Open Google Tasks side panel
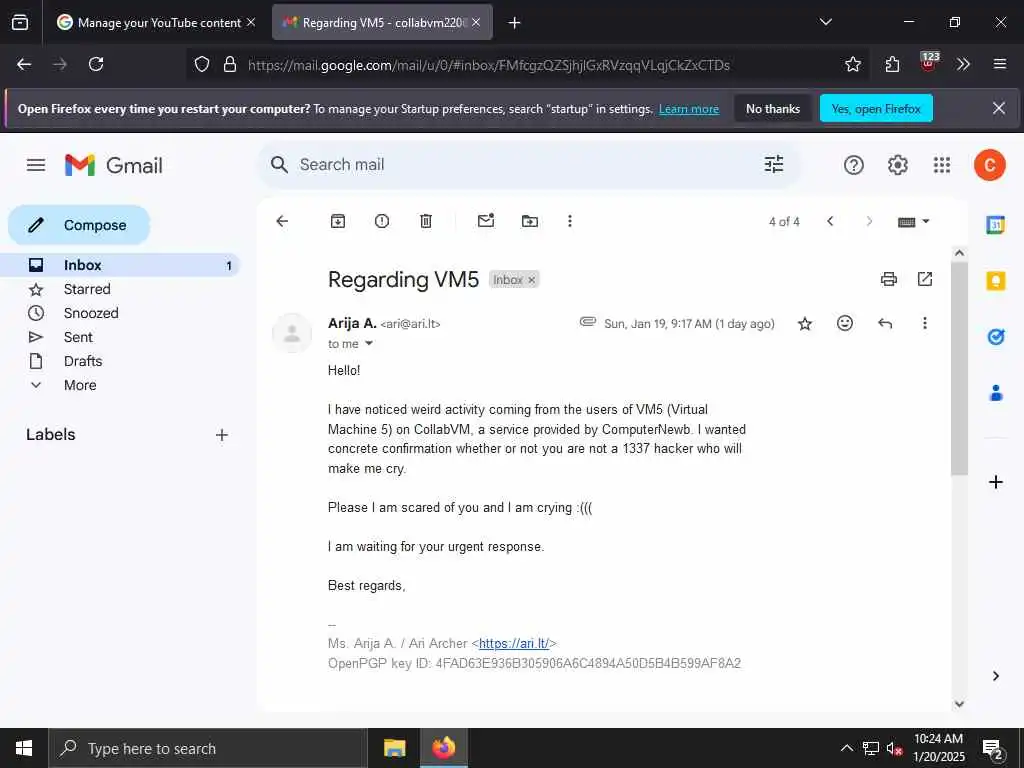 [x=995, y=337]
